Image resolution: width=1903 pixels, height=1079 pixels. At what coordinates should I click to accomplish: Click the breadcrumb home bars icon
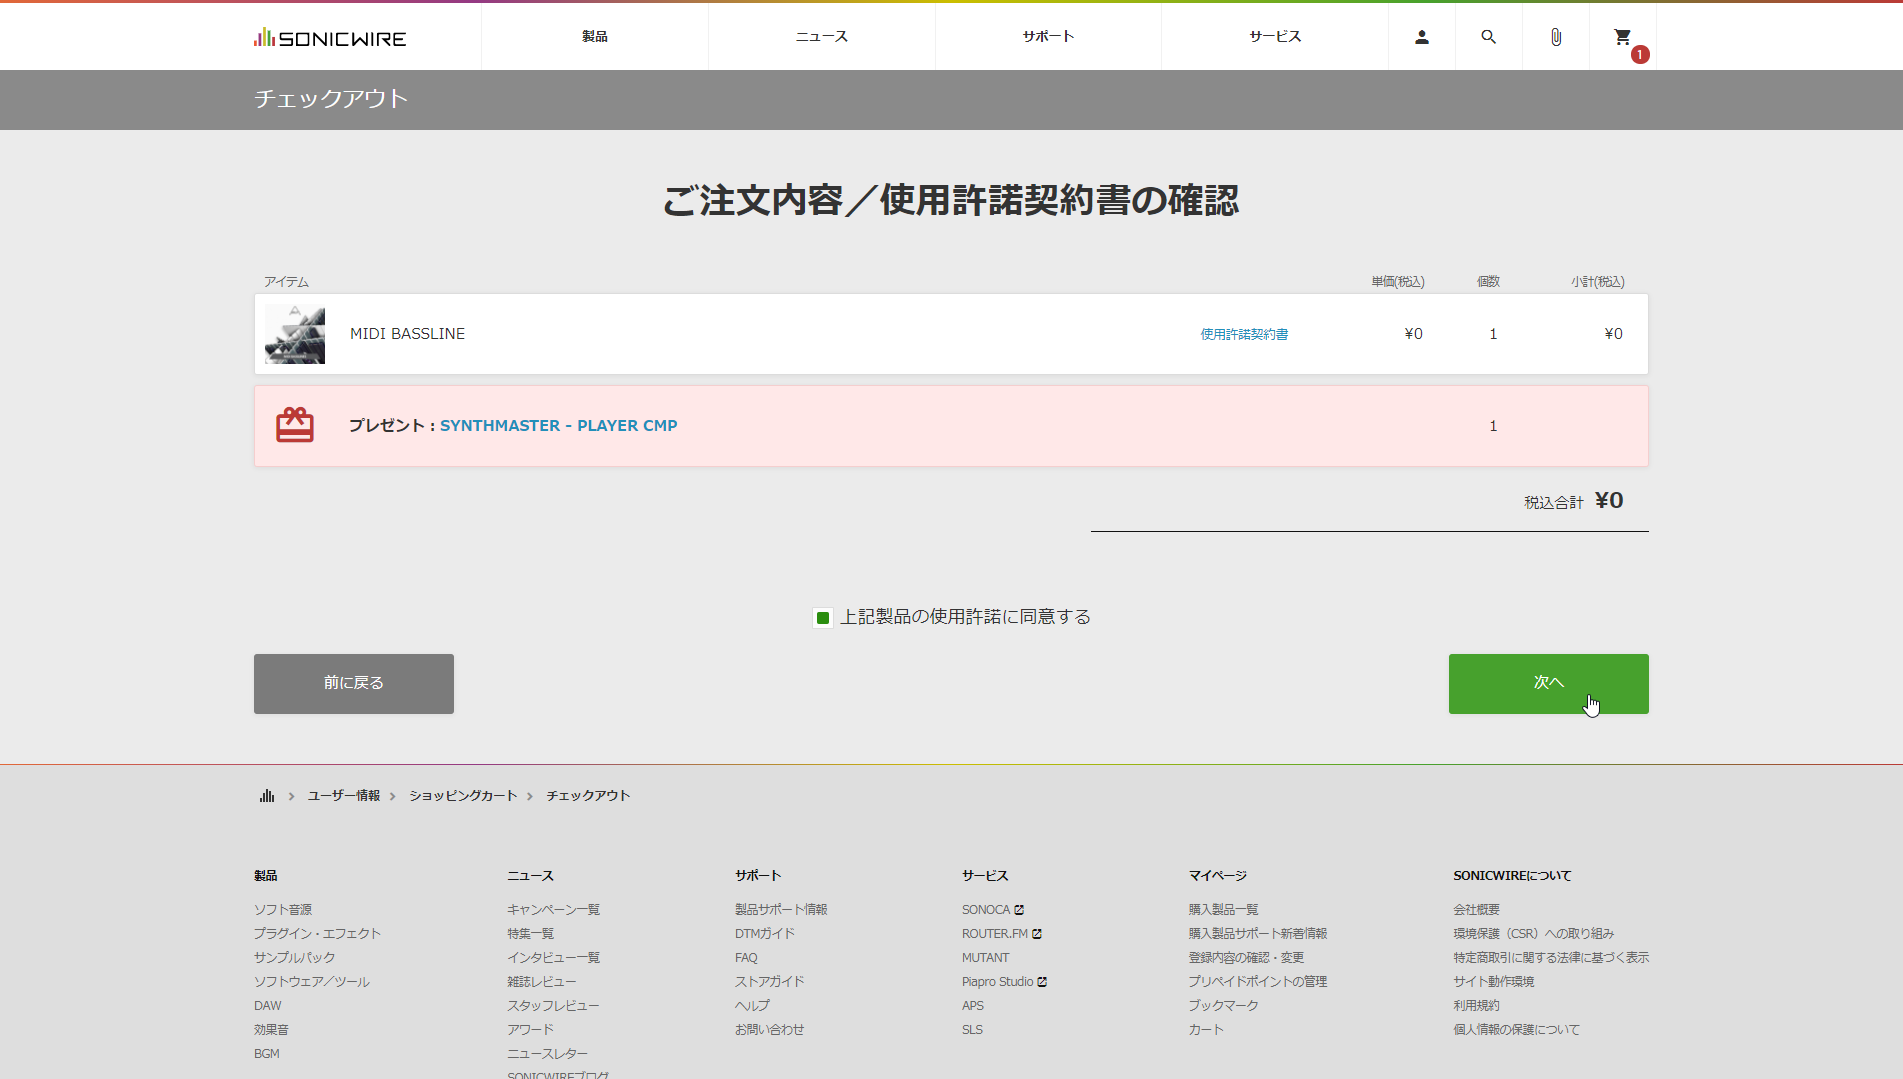[267, 796]
